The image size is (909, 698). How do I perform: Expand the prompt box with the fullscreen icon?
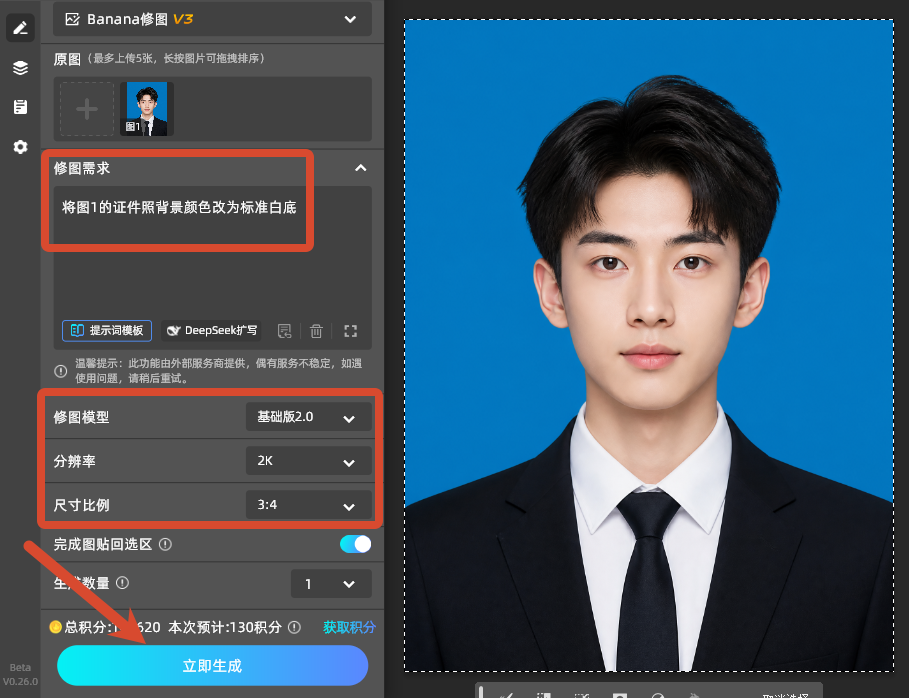coord(350,331)
